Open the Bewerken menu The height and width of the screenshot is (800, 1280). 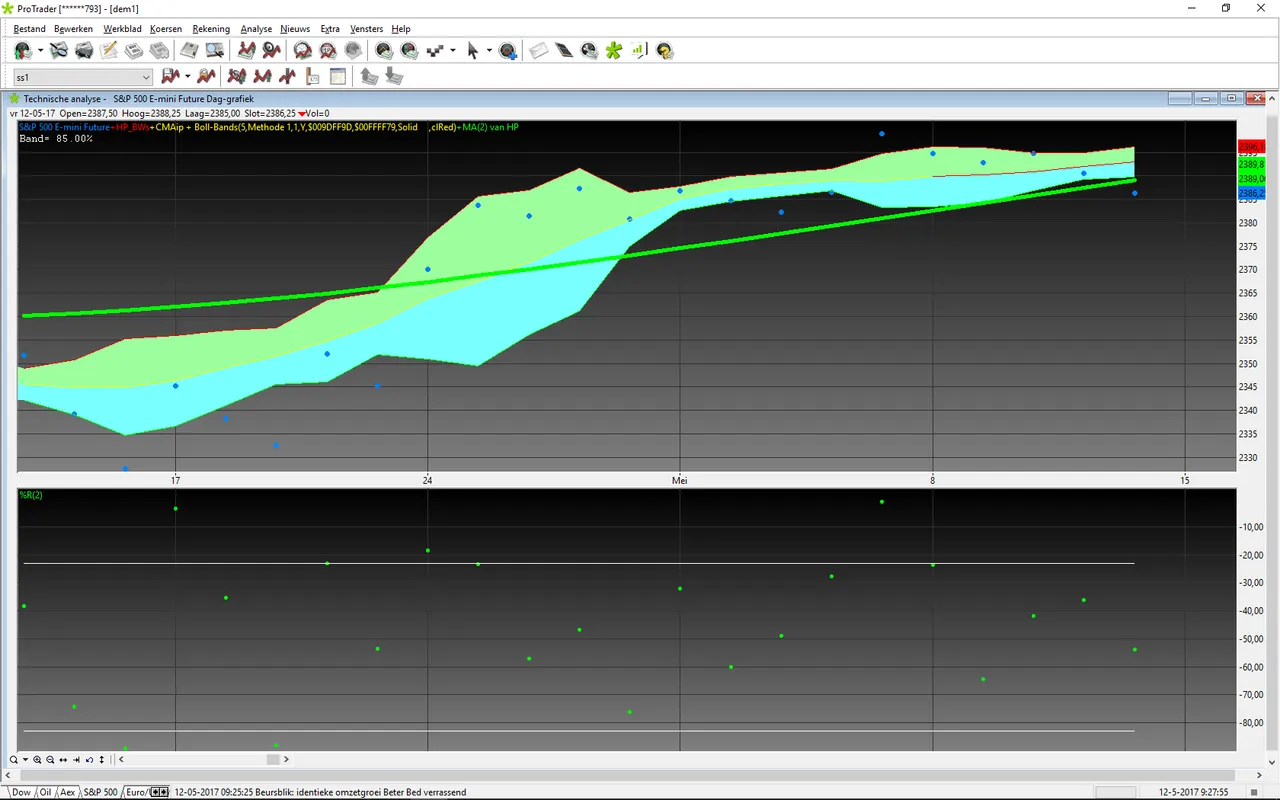[x=73, y=29]
